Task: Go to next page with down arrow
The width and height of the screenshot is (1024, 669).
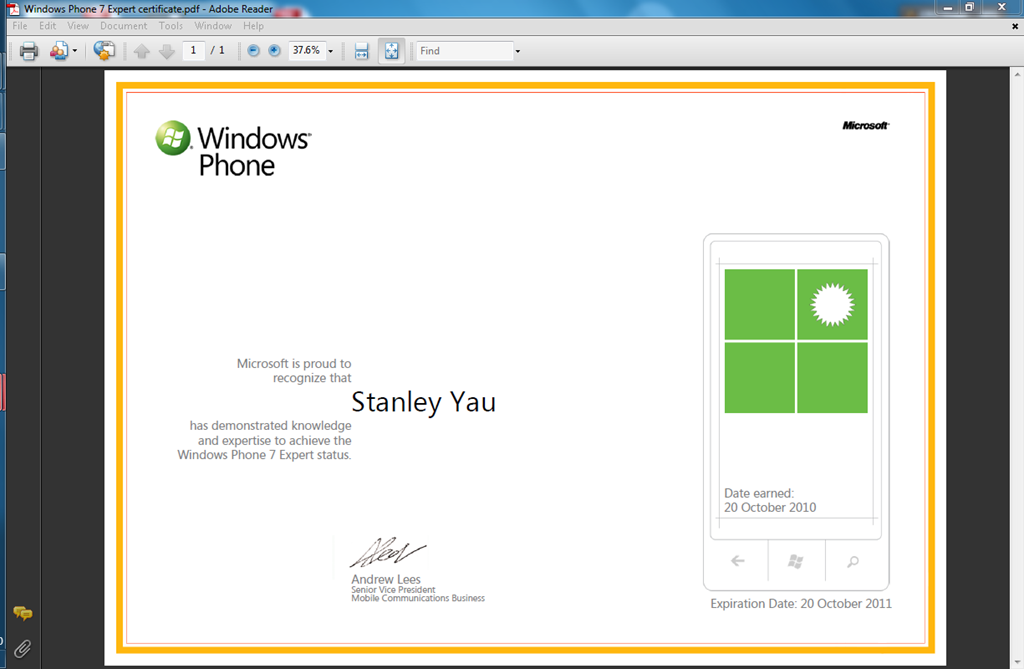Action: coord(166,51)
